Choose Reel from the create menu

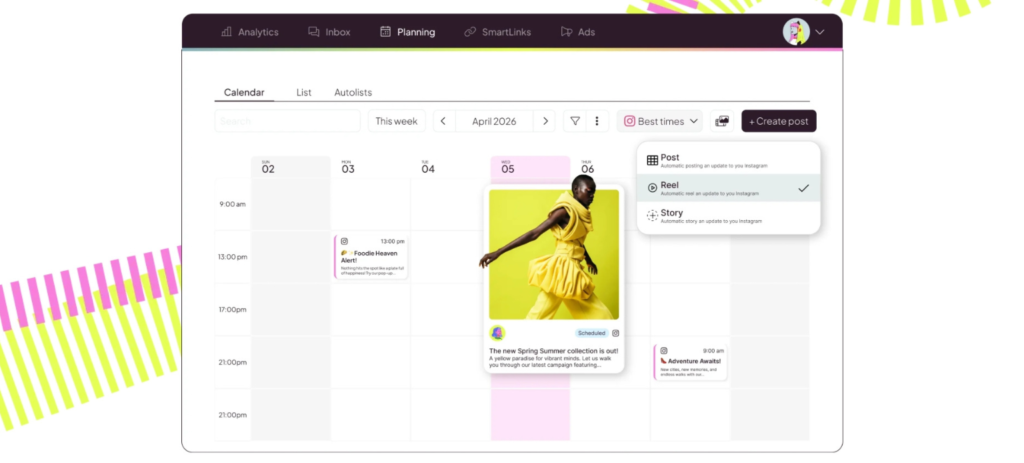728,188
